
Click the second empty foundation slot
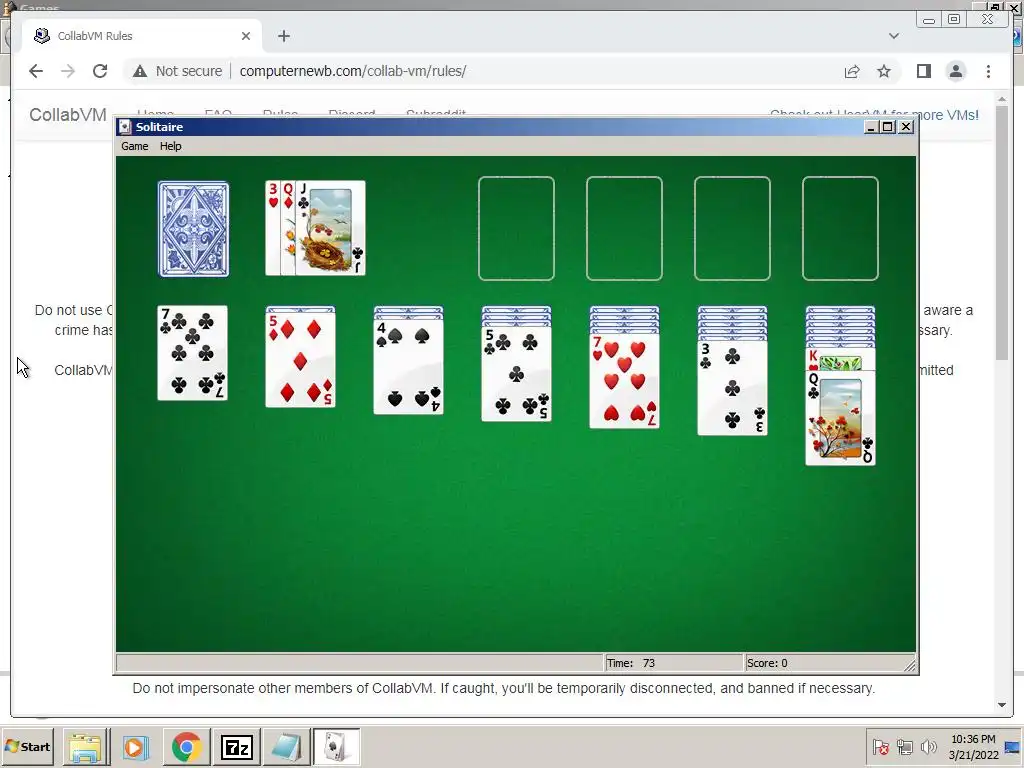[x=624, y=229]
